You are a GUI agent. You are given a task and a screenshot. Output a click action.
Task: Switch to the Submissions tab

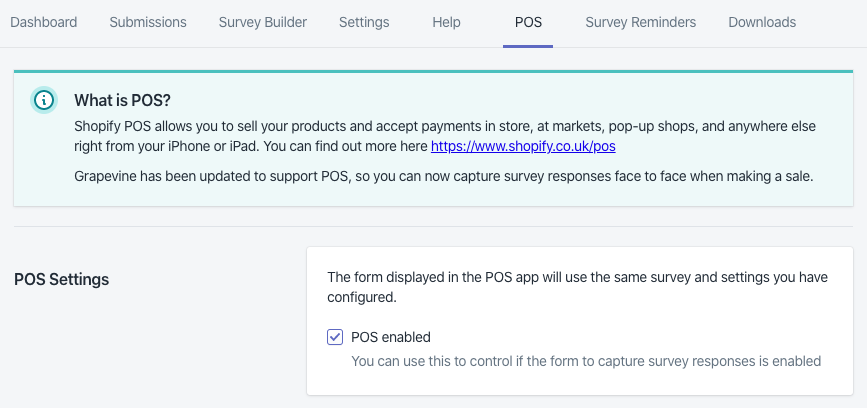tap(148, 22)
